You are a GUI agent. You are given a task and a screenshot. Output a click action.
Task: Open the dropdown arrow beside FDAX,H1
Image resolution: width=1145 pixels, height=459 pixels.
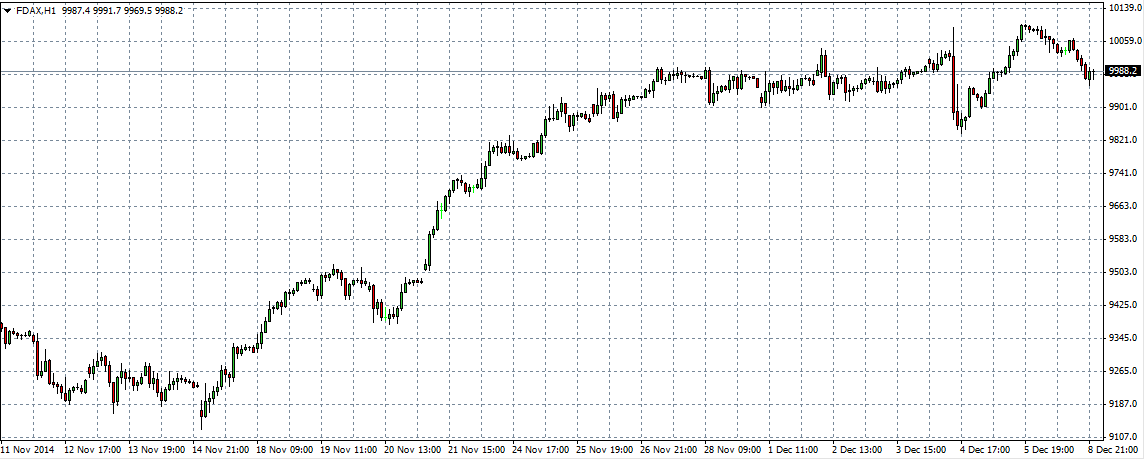6,9
